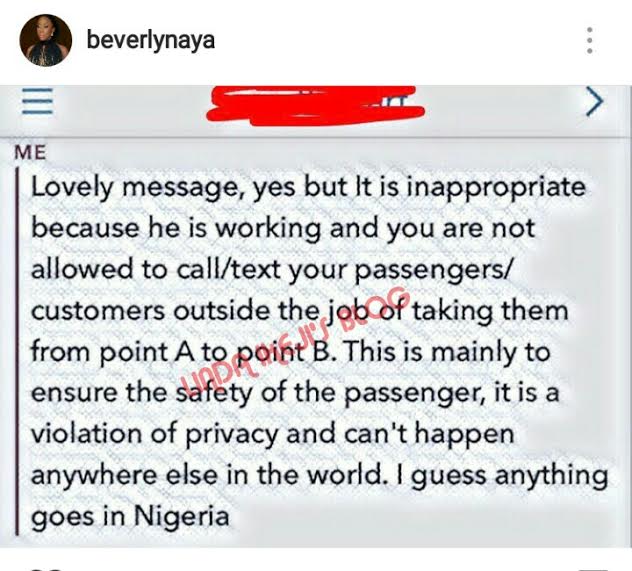This screenshot has width=632, height=571.
Task: Tap the red-scribbled conversation title
Action: [315, 105]
